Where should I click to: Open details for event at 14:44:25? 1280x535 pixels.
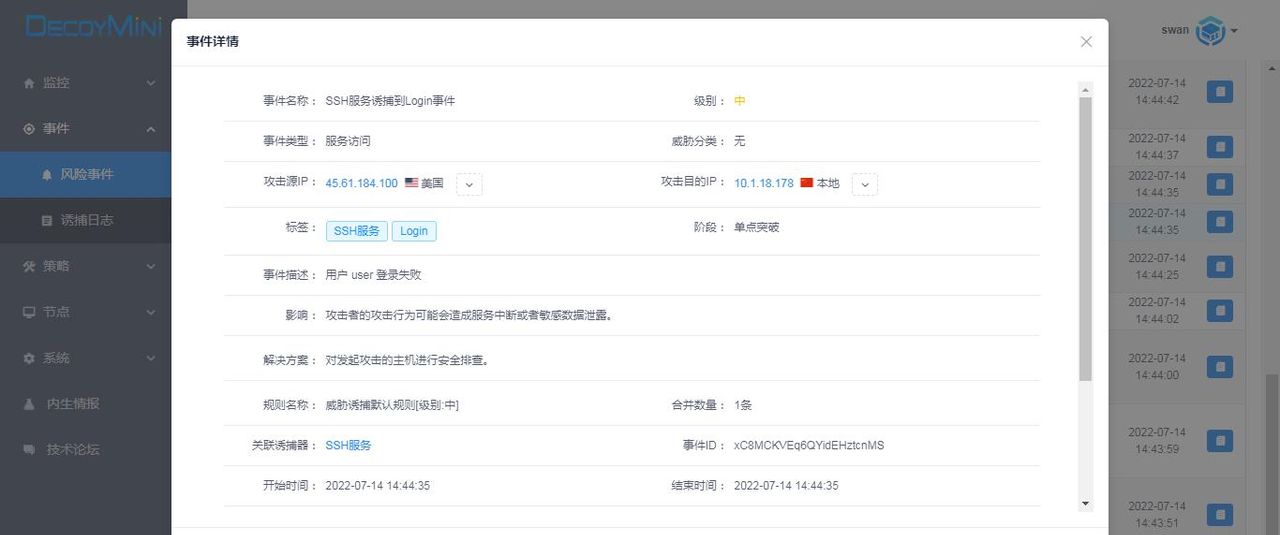pos(1219,266)
